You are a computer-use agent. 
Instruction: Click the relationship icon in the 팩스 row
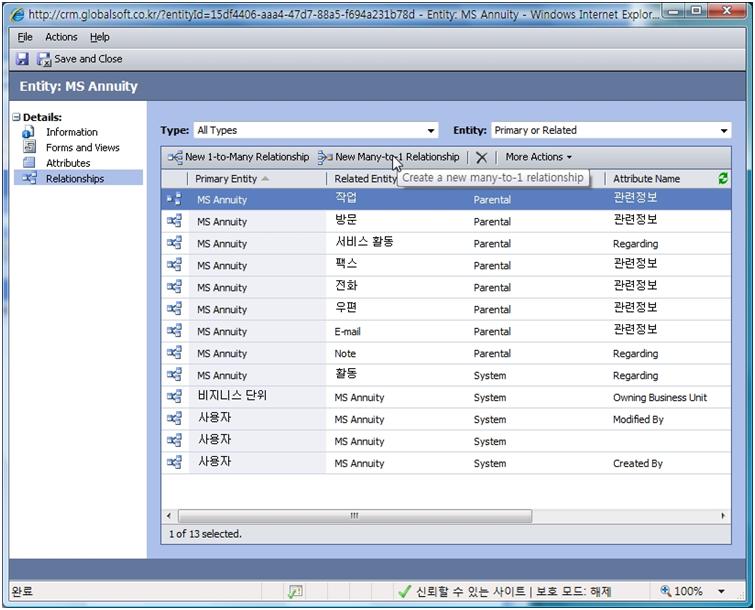coord(174,265)
